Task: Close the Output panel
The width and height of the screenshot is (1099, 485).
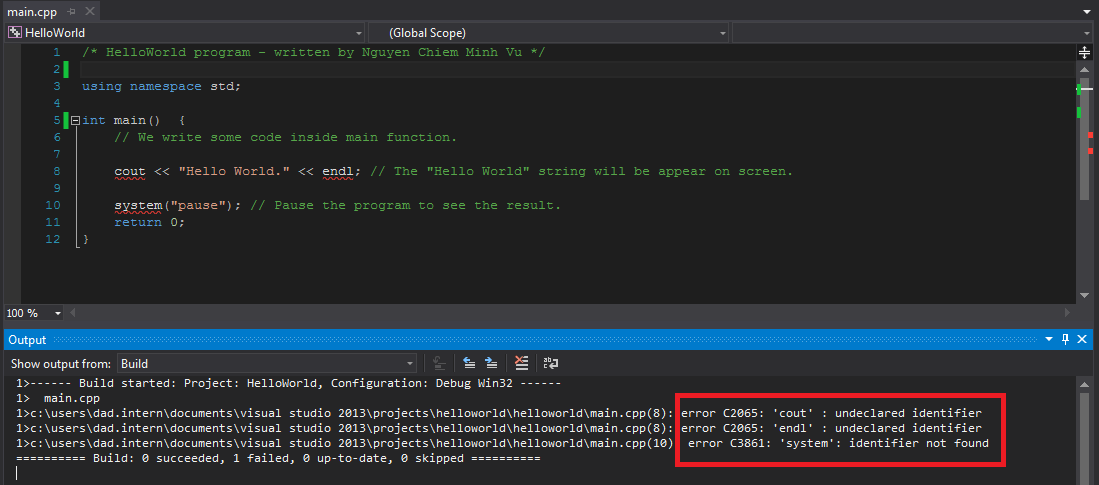Action: (x=1083, y=340)
